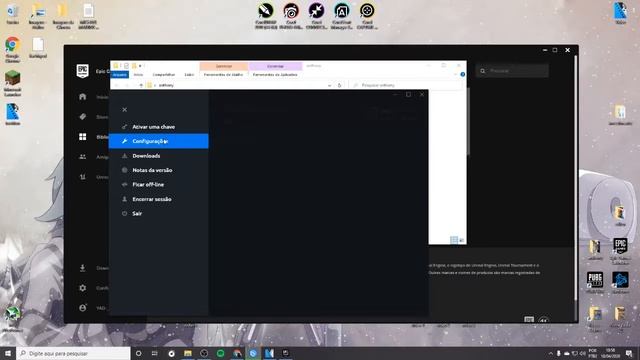The image size is (640, 360).
Task: Open Início tab in File Explorer
Action: click(138, 75)
